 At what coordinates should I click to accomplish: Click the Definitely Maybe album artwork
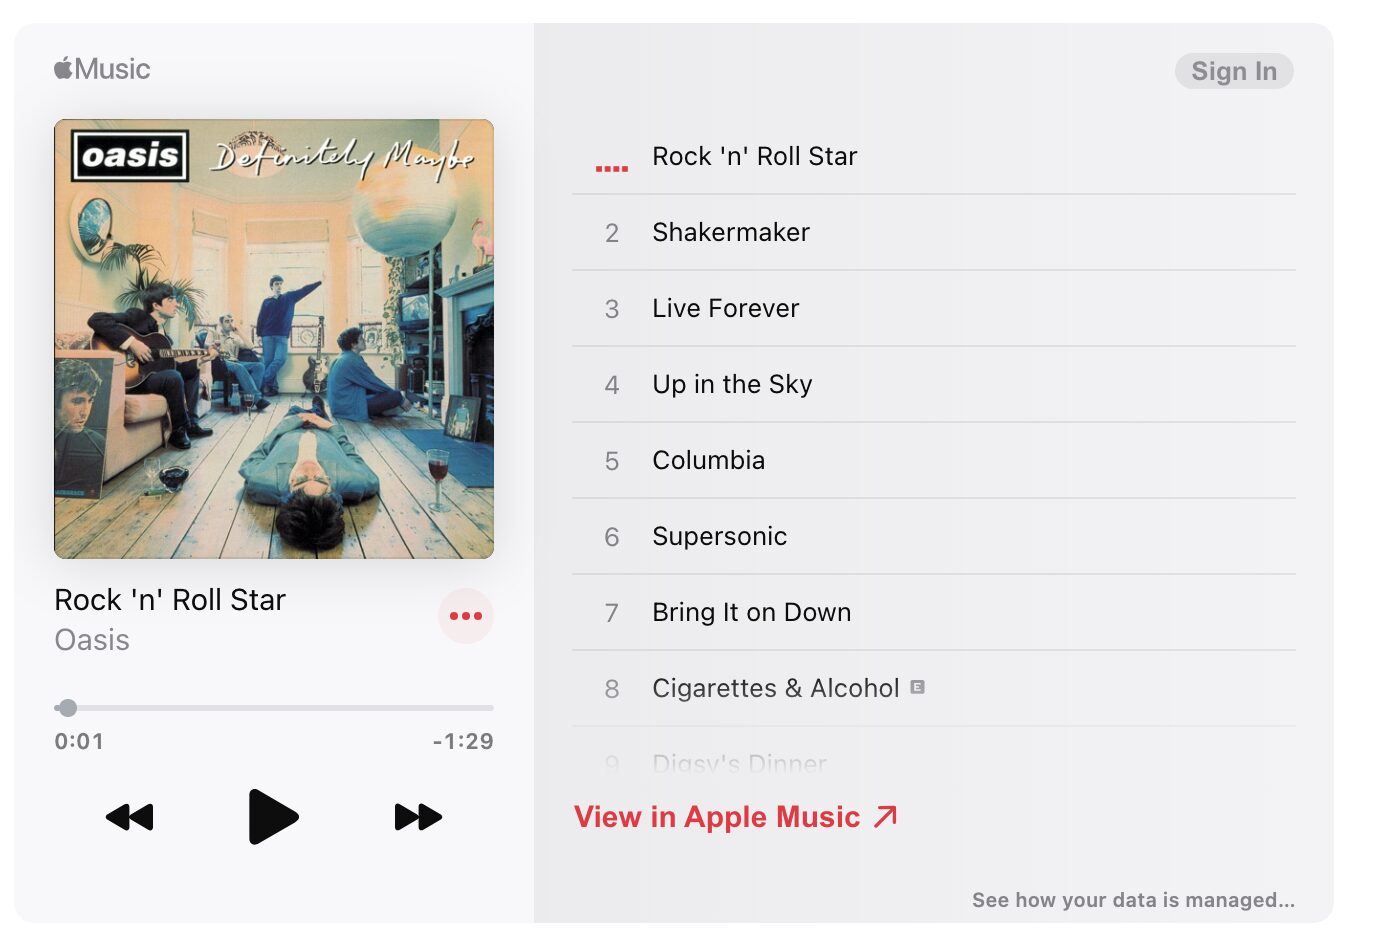click(x=274, y=339)
